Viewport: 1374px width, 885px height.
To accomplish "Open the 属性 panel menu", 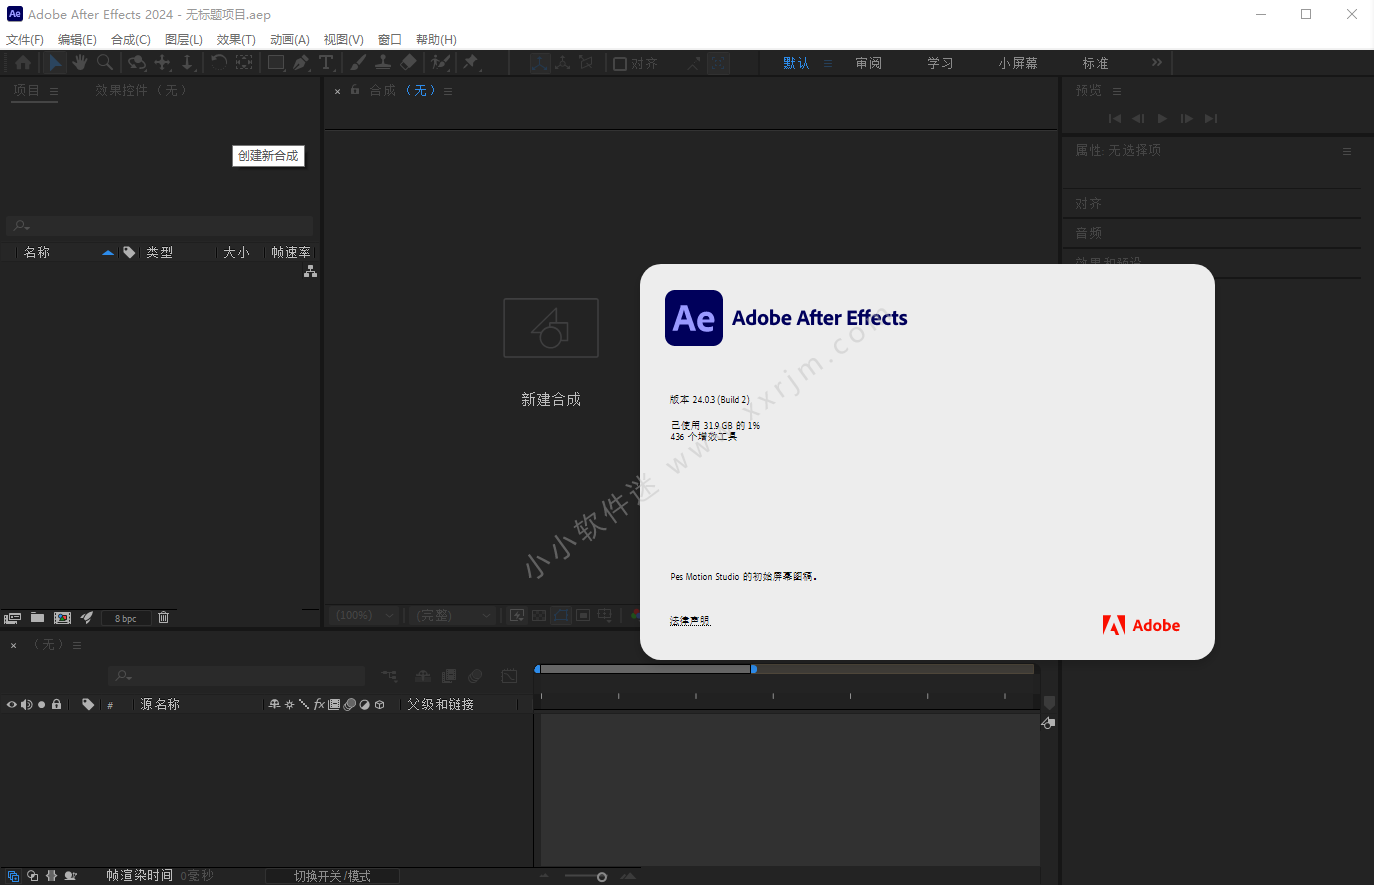I will pos(1347,151).
